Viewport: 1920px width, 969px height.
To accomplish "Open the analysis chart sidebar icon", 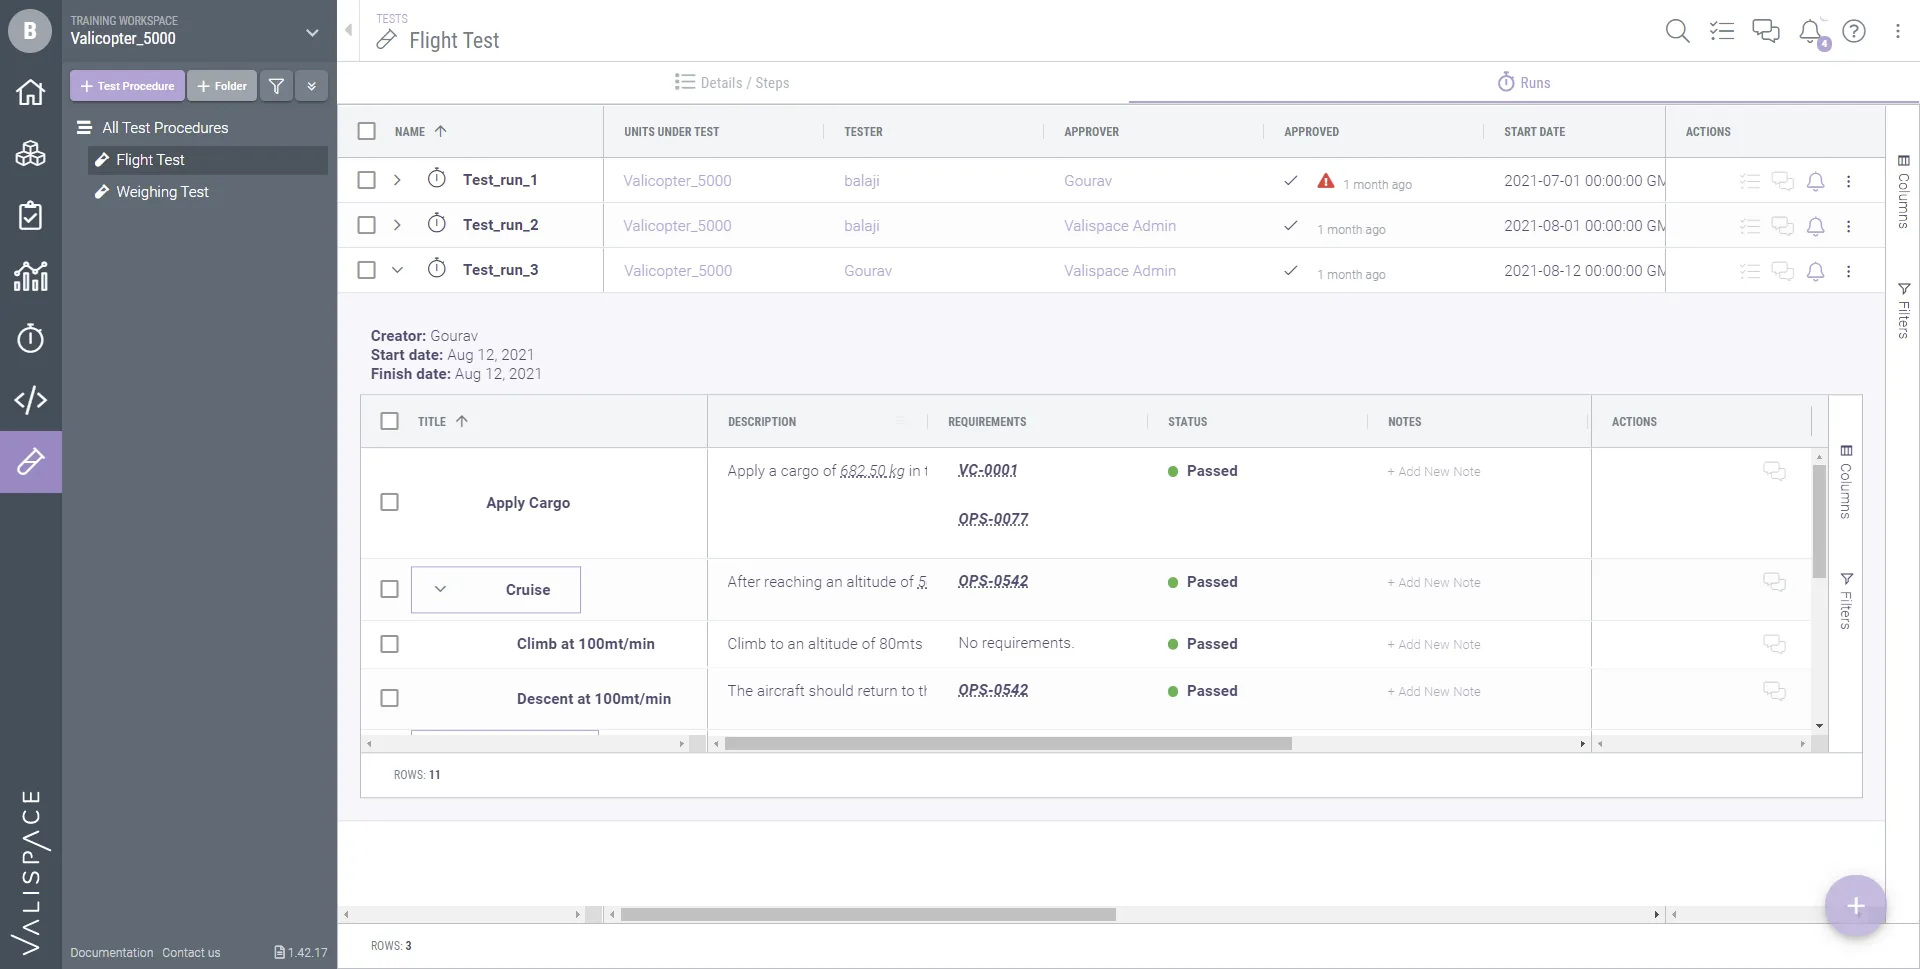I will tap(30, 276).
